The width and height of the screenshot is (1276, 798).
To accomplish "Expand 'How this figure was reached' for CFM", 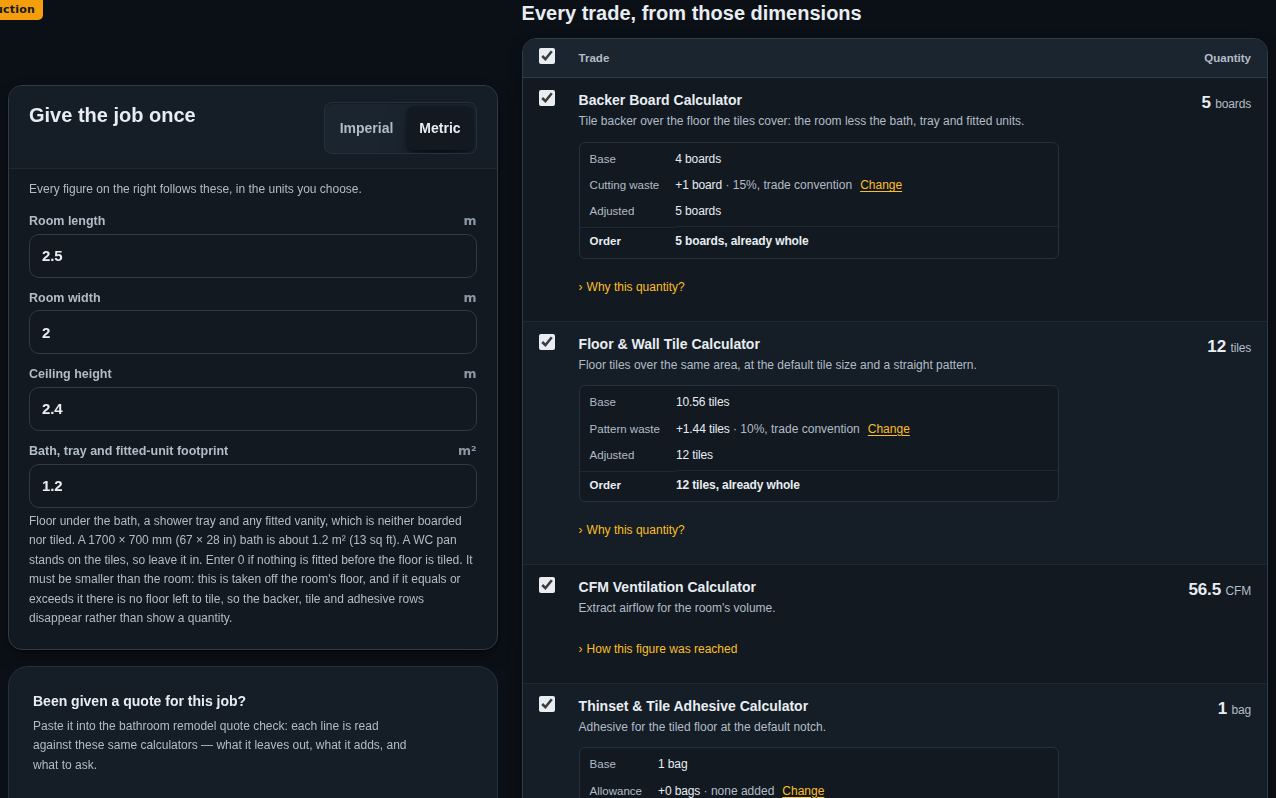I will coord(658,649).
